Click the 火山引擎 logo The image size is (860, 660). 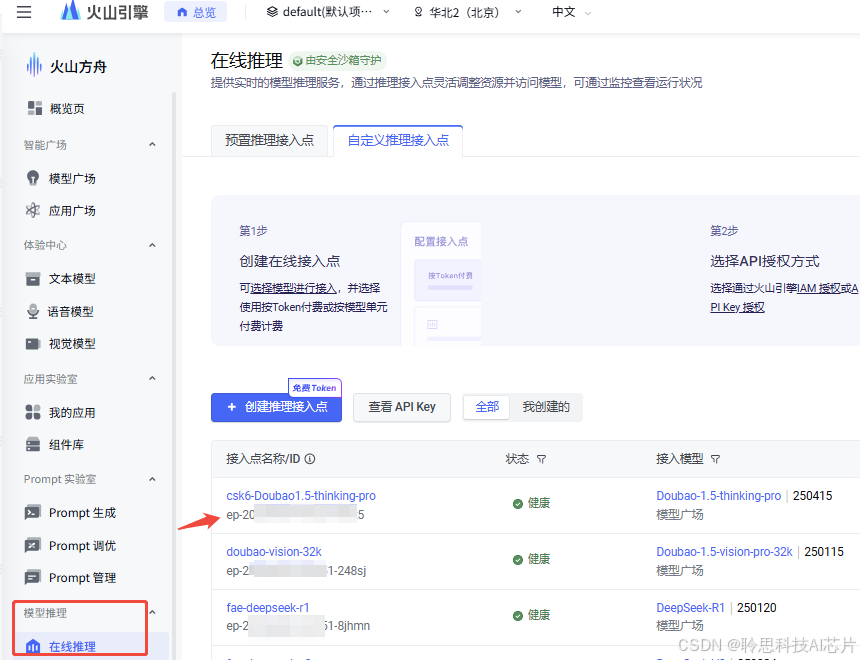click(x=104, y=11)
